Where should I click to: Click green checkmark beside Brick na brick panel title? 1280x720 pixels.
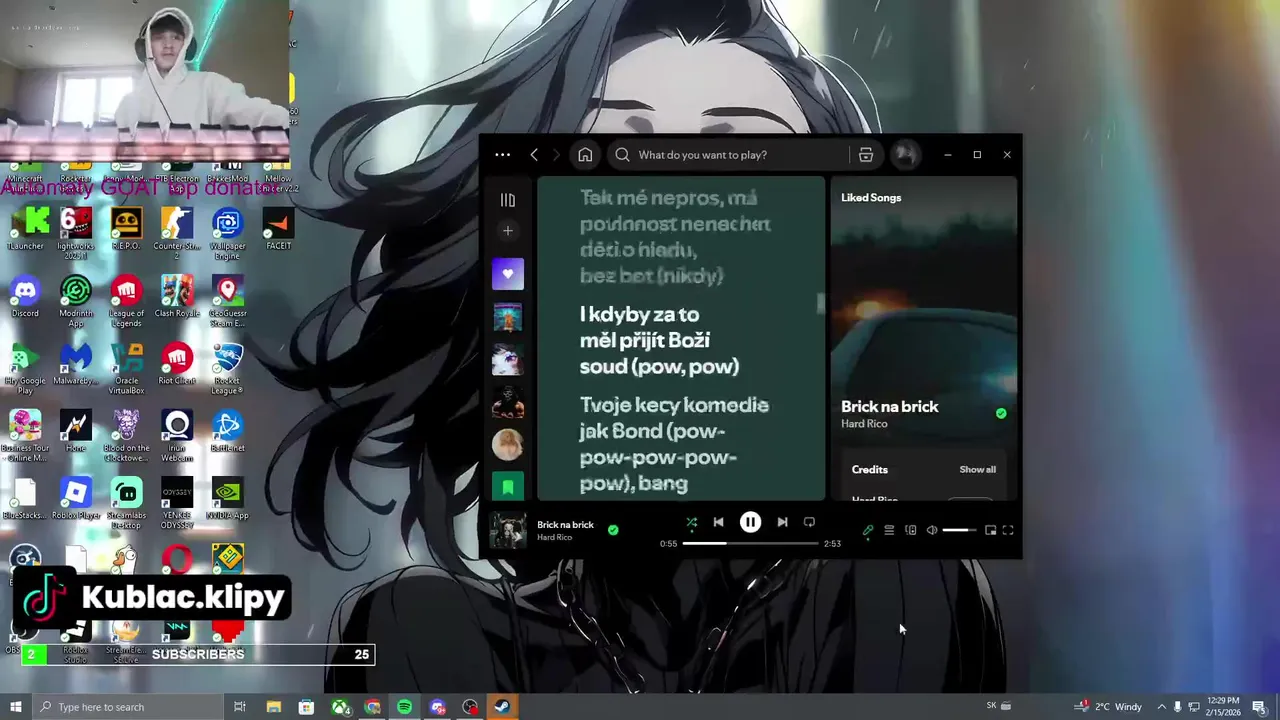pyautogui.click(x=1001, y=413)
